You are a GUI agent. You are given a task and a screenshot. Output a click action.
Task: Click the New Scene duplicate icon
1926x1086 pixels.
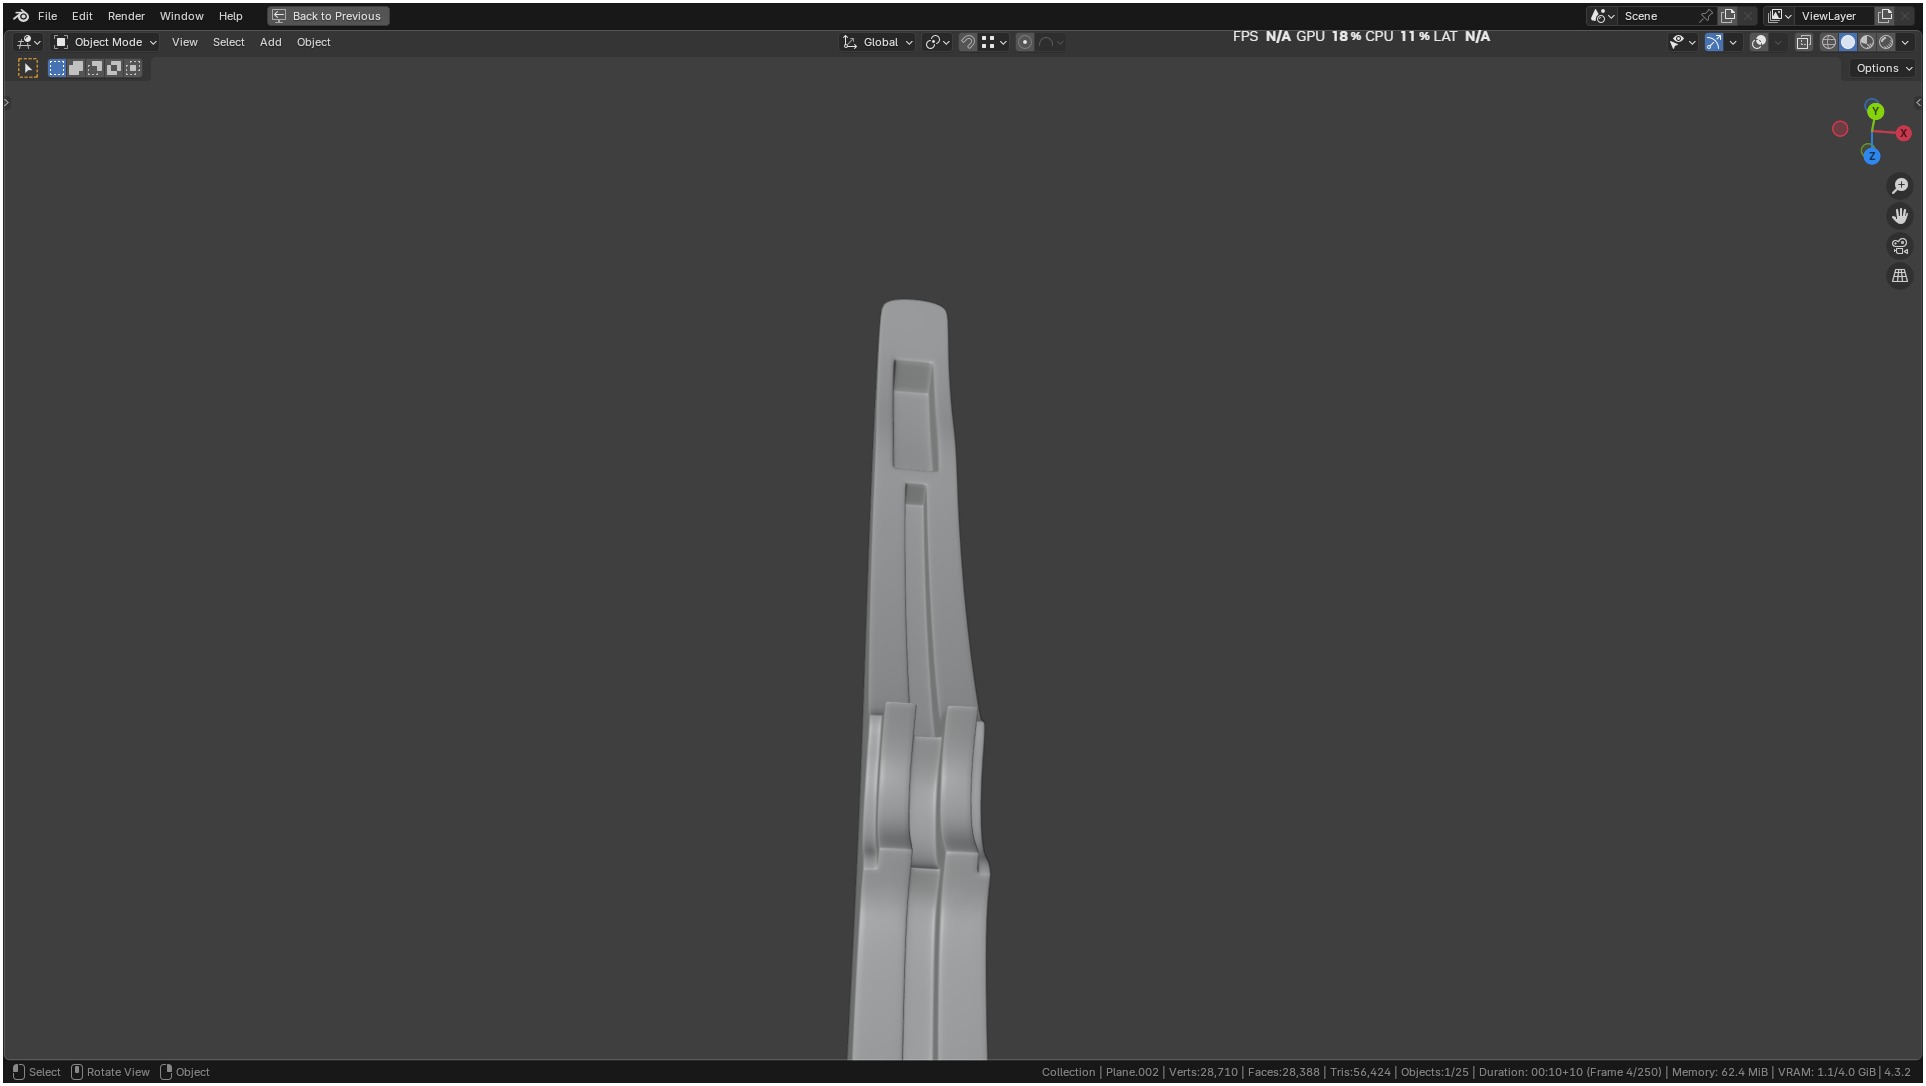(x=1727, y=16)
